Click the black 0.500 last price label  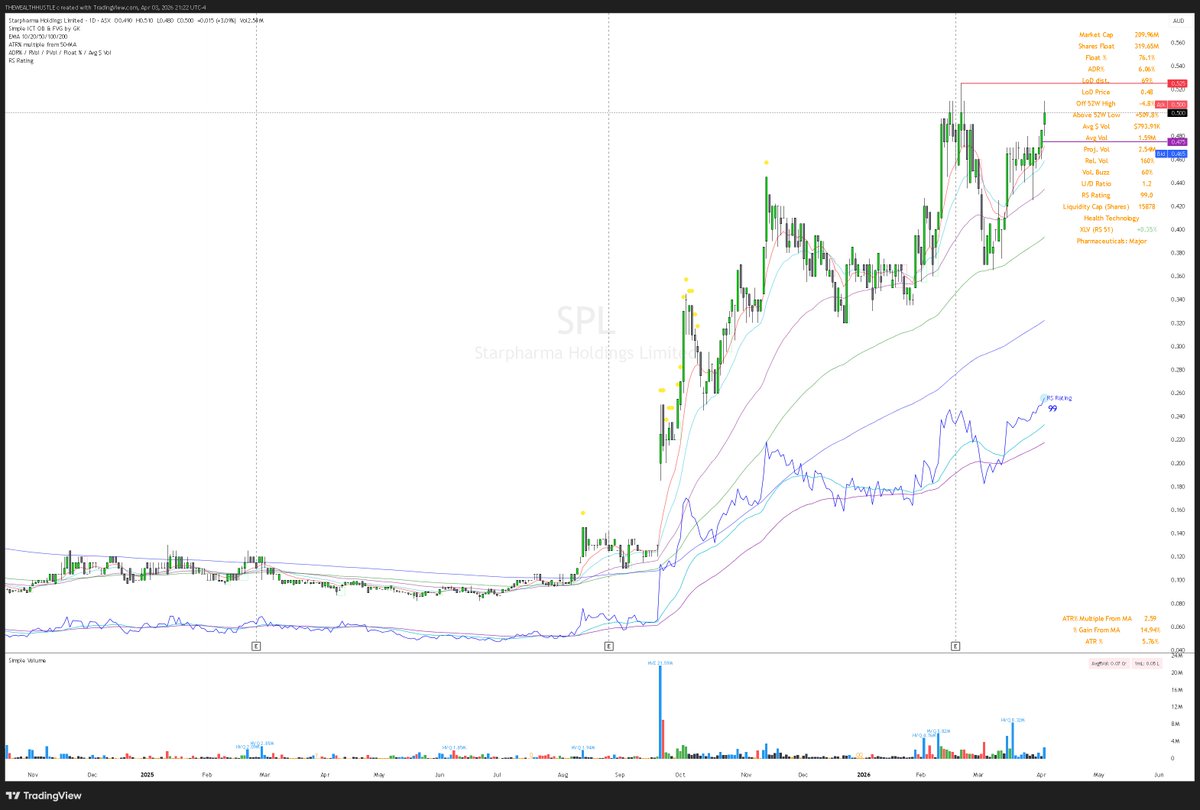coord(1176,113)
